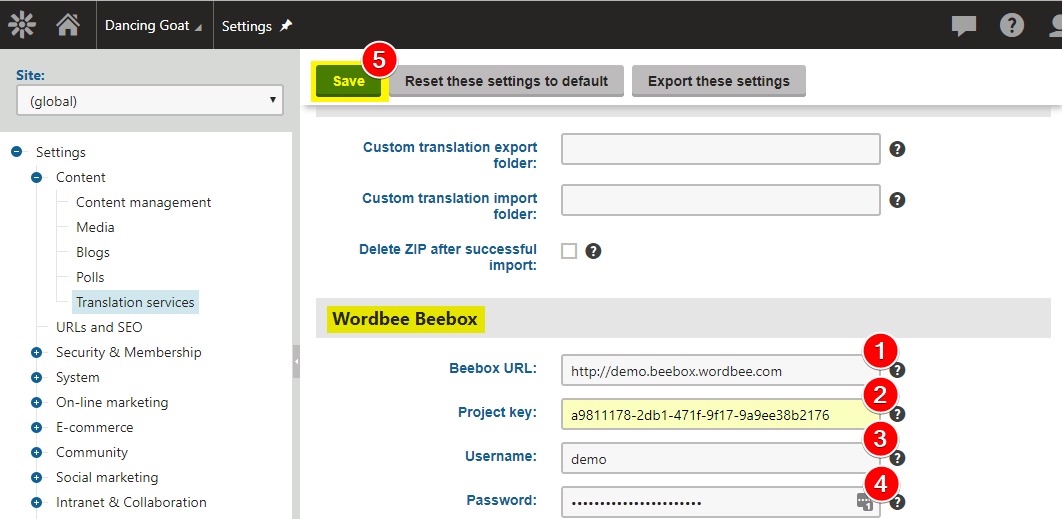Image resolution: width=1062 pixels, height=519 pixels.
Task: Select Translation services in the tree
Action: (135, 302)
